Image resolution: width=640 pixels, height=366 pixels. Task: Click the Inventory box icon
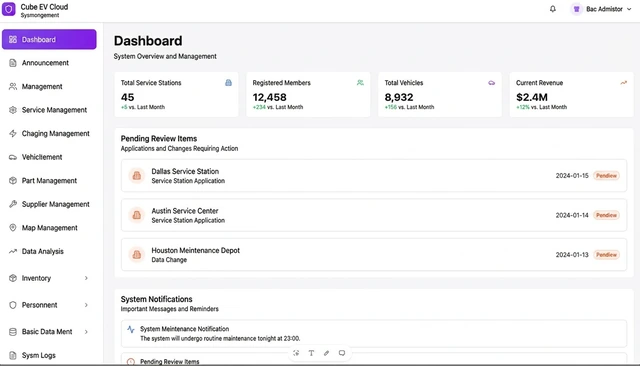(13, 278)
